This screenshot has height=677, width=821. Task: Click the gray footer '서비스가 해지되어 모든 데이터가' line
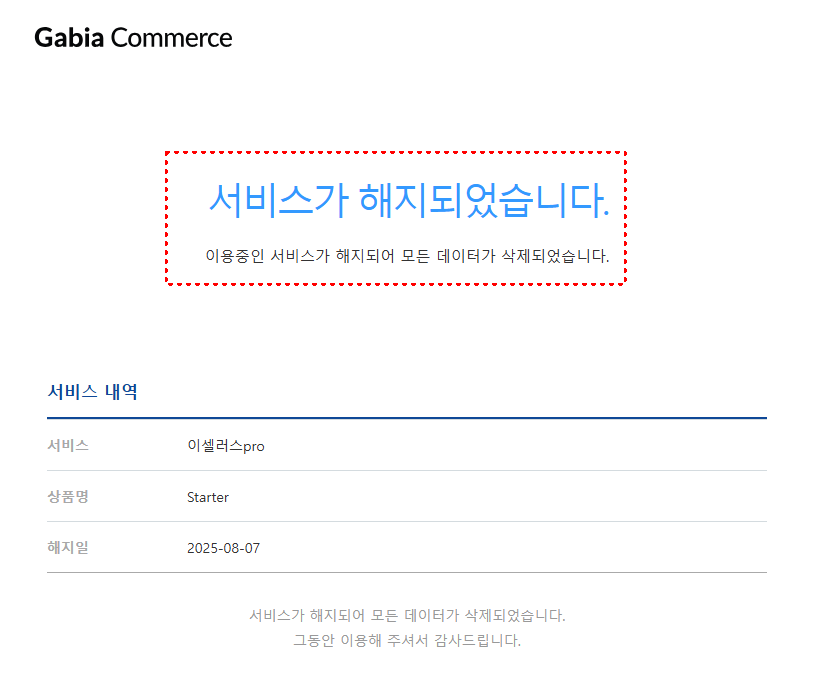407,614
